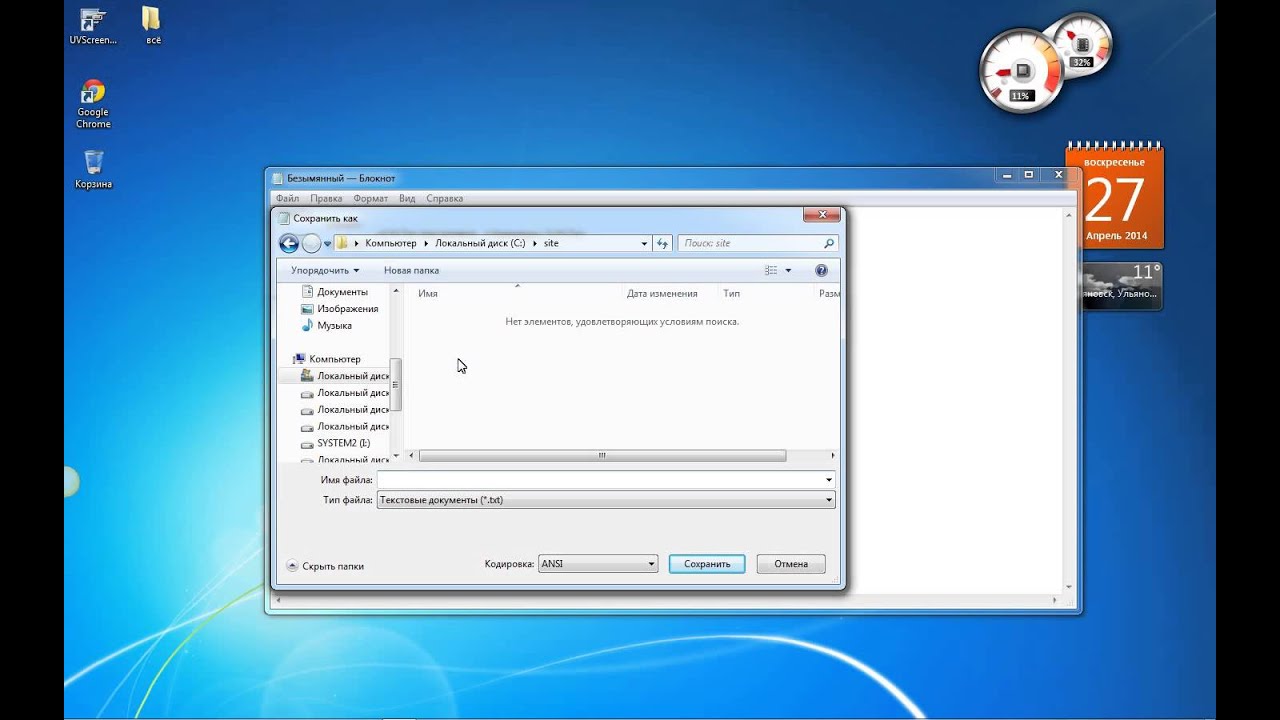Open the recent locations arrow beside Forward
The image size is (1280, 720).
pyautogui.click(x=327, y=244)
